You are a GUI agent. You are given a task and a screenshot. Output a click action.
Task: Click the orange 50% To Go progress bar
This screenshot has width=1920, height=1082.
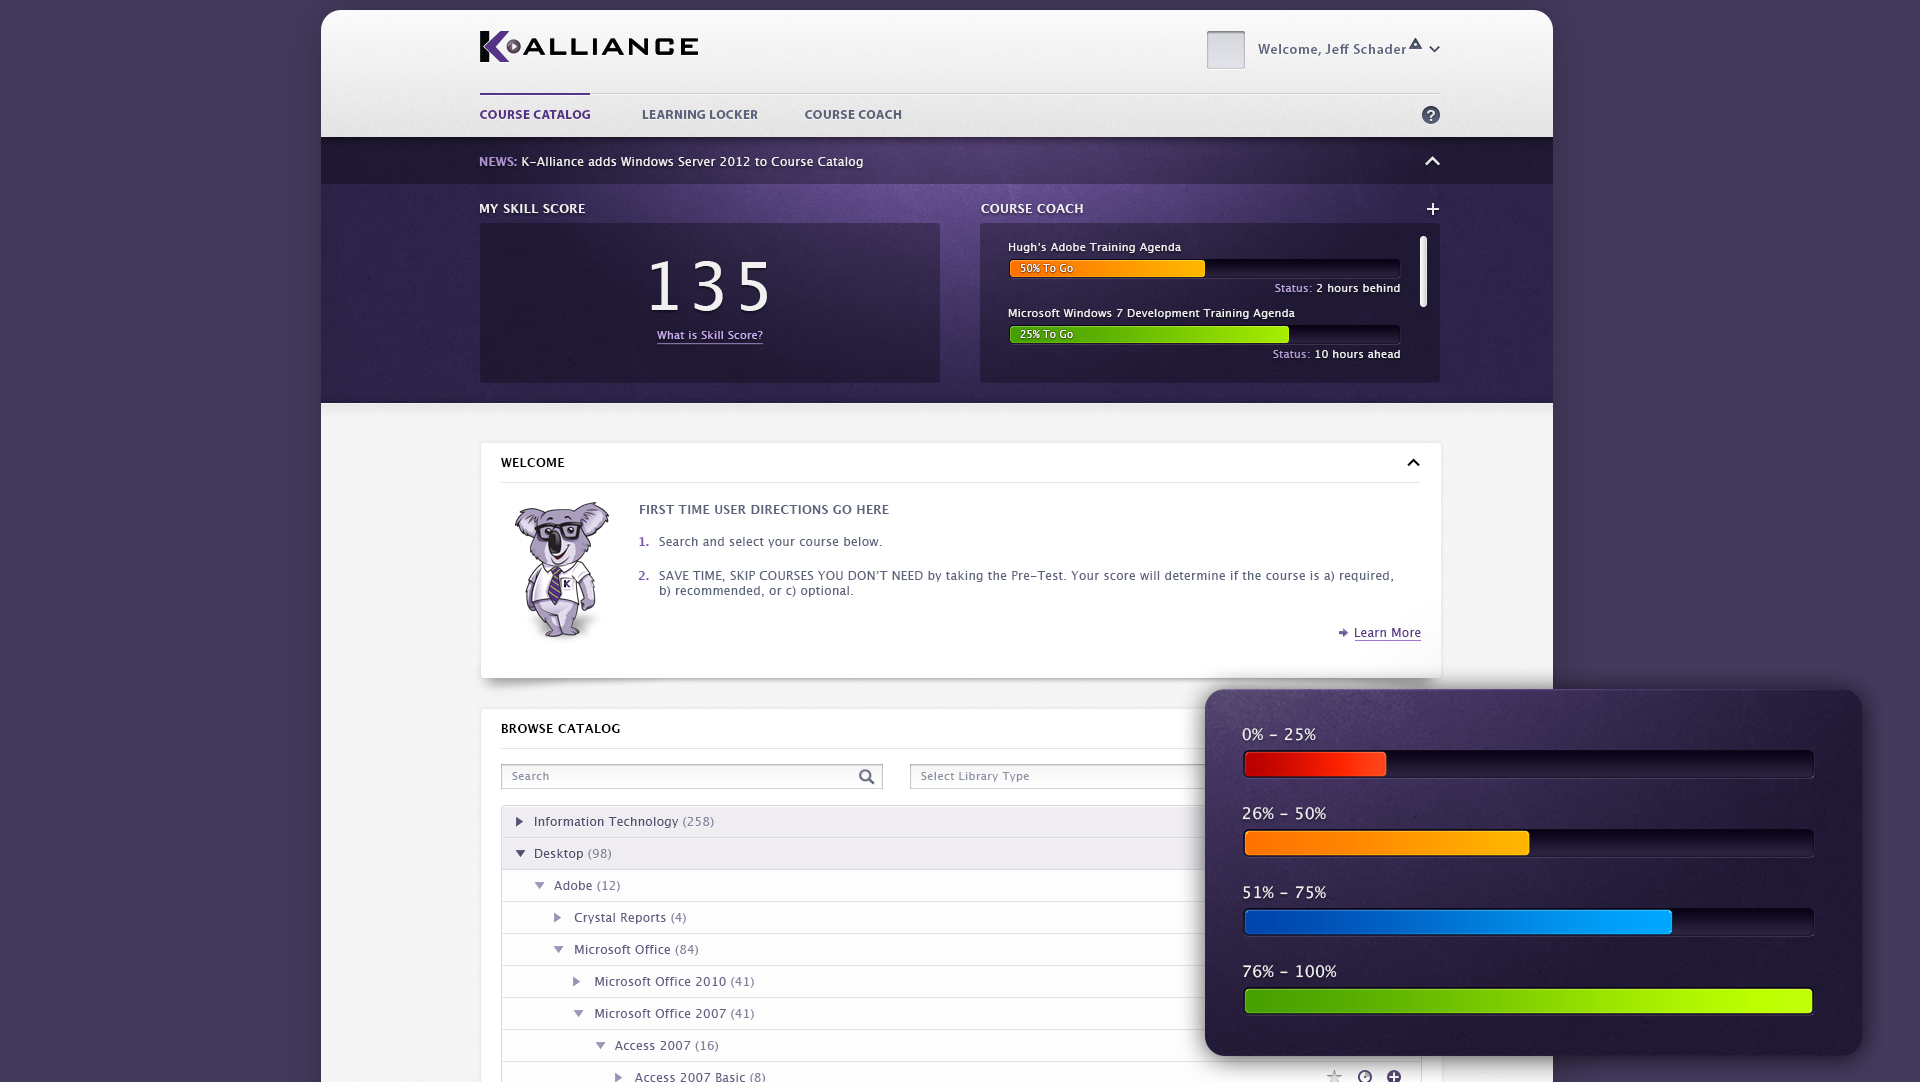tap(1107, 269)
